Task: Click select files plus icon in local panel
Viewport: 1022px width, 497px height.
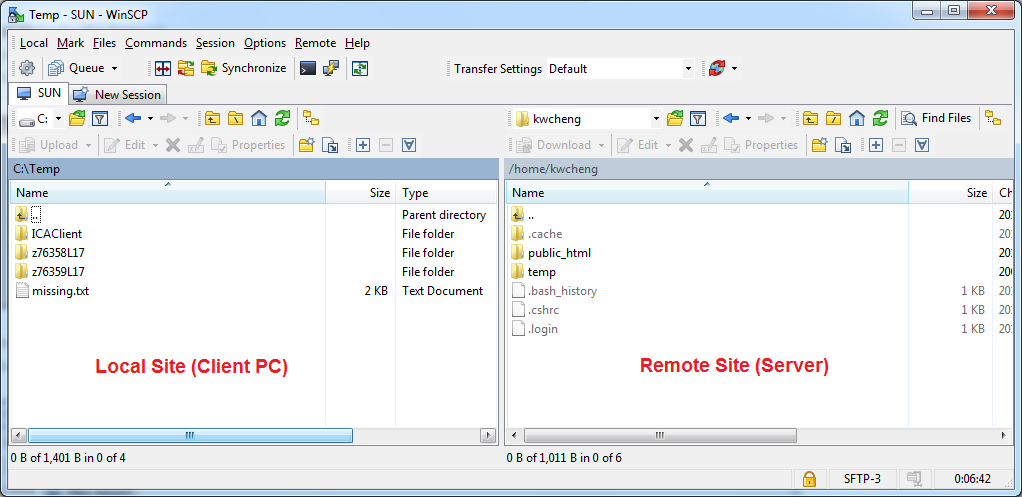Action: click(x=363, y=145)
